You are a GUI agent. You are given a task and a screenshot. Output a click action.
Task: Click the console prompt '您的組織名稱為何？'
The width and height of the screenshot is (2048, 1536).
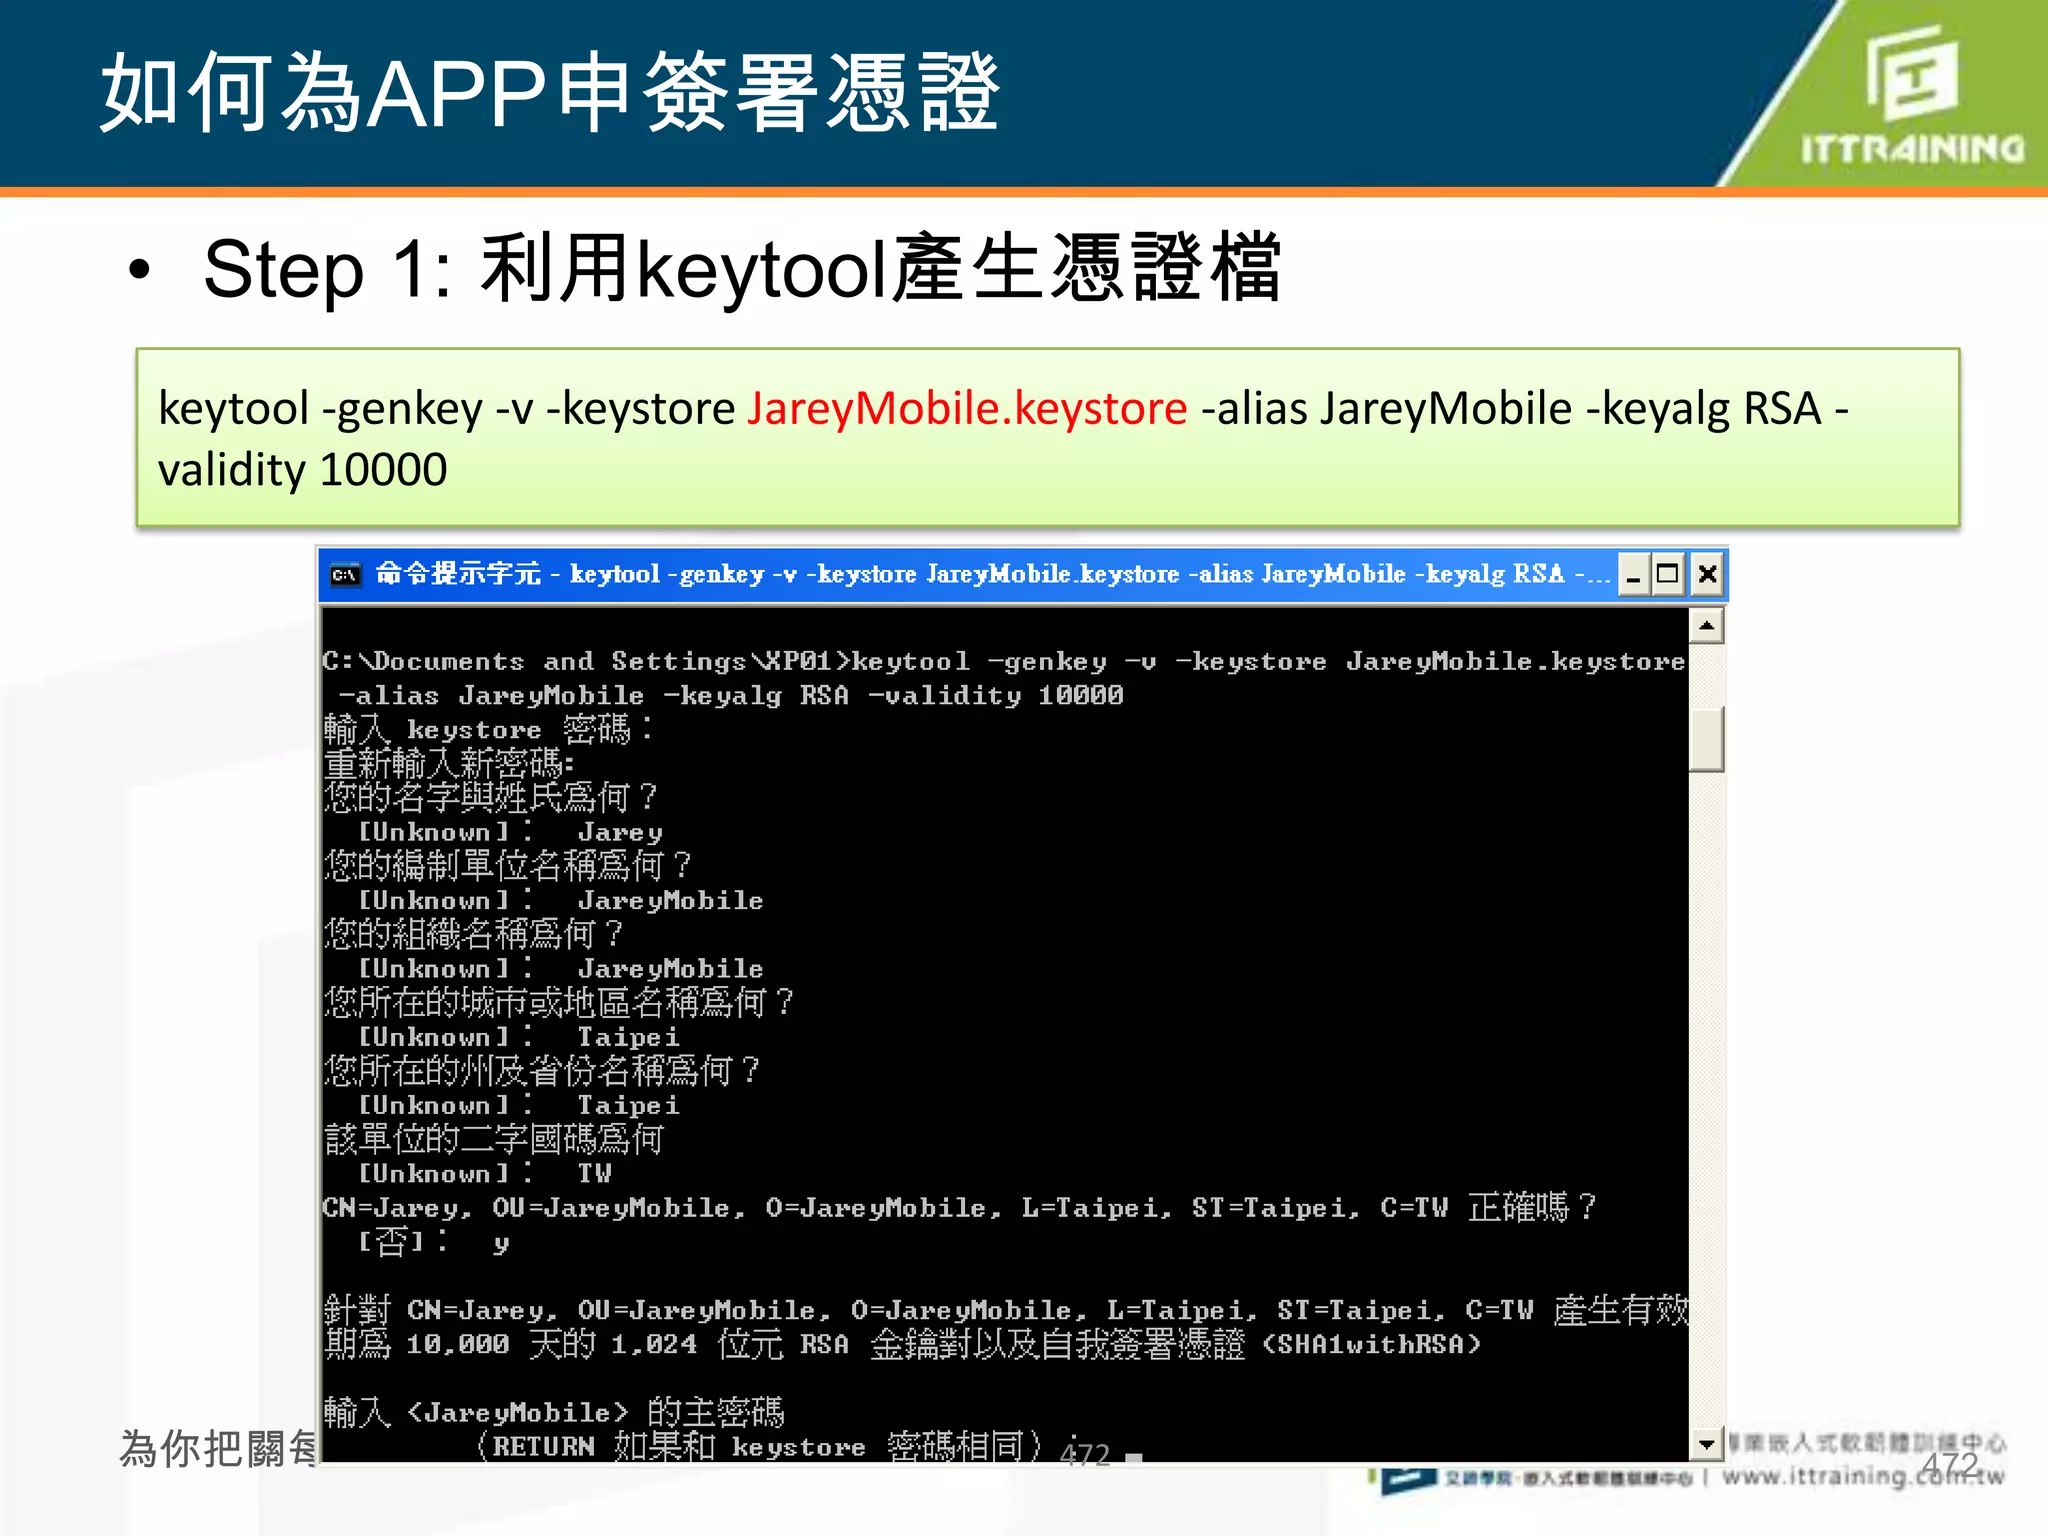tap(474, 934)
